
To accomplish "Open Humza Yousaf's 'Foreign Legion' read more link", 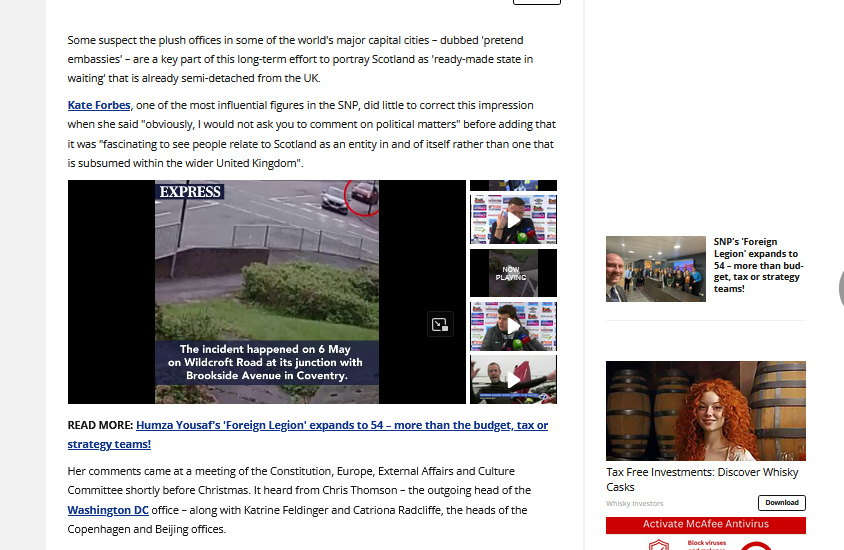I will tap(308, 434).
